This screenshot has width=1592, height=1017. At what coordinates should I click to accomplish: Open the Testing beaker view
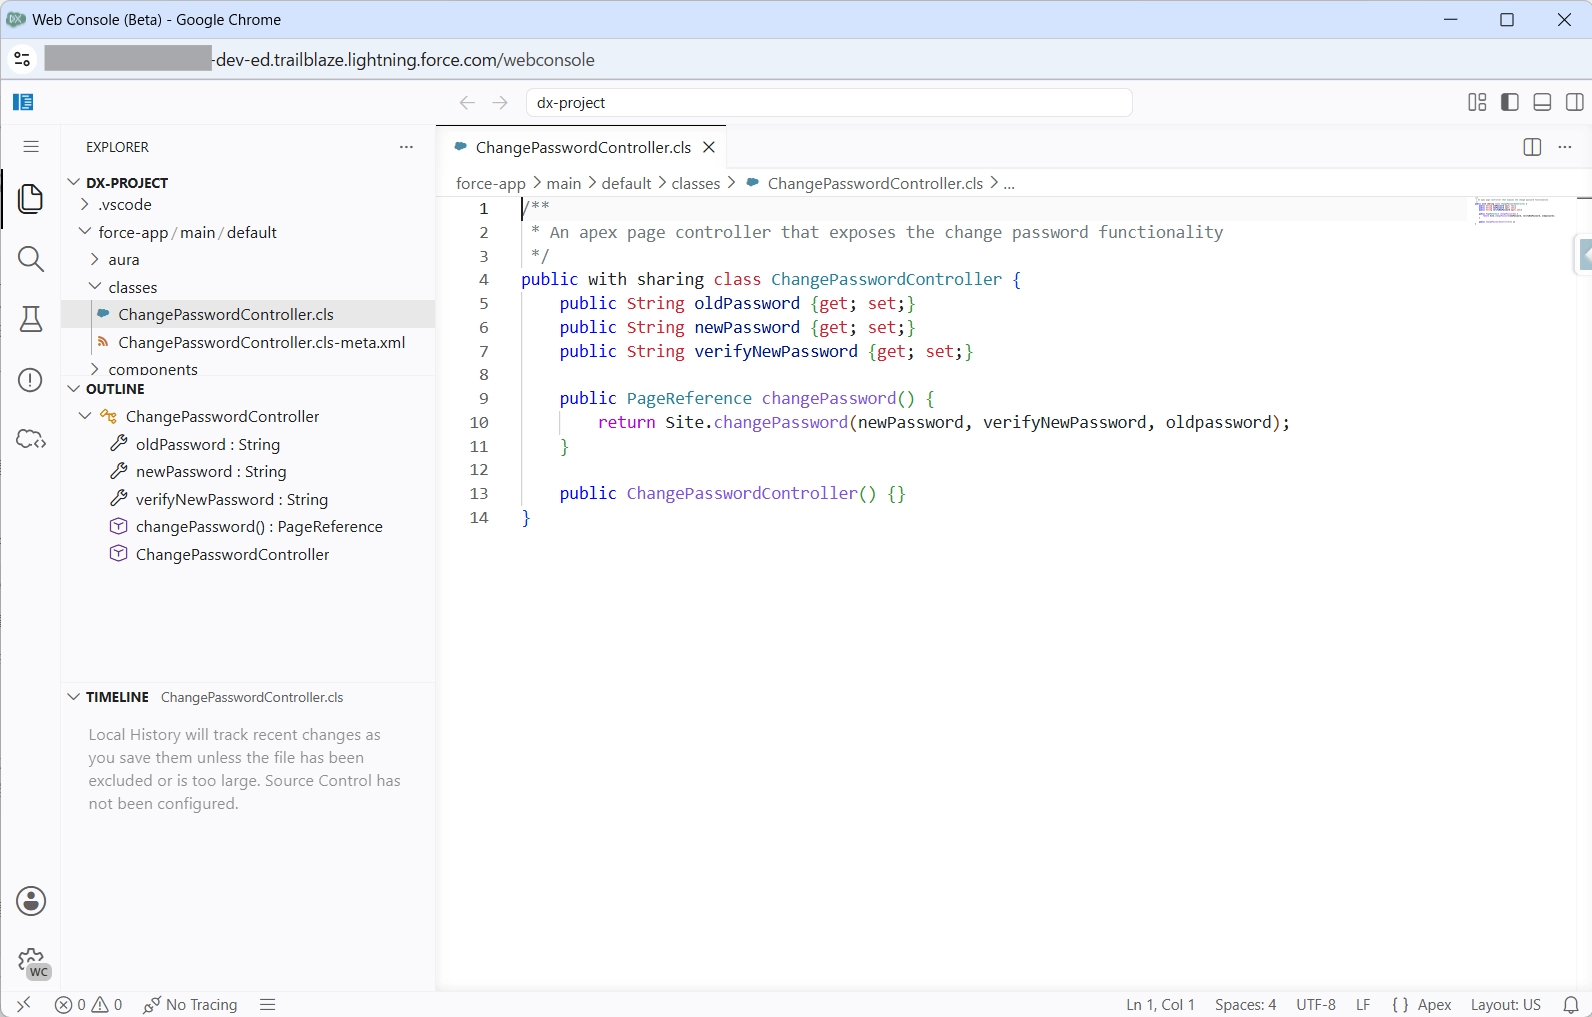click(31, 319)
